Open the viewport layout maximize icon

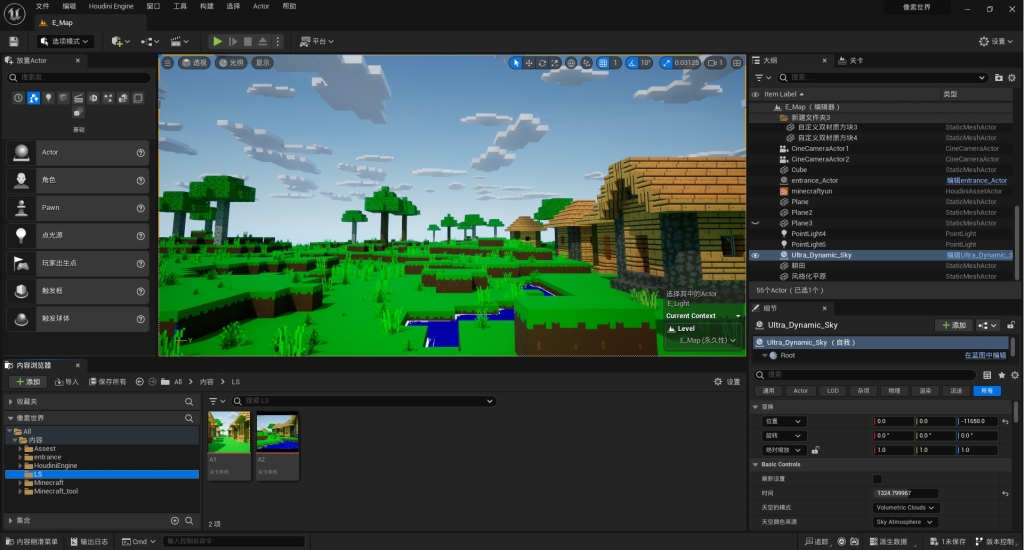pos(737,63)
